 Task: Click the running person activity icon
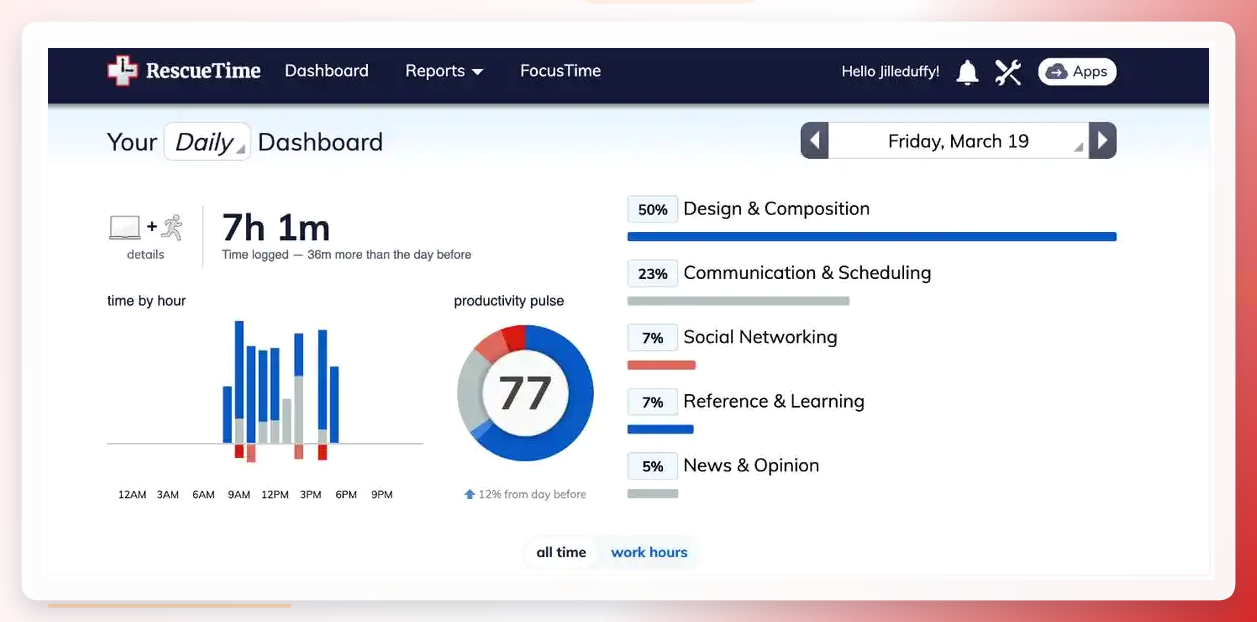(x=173, y=227)
